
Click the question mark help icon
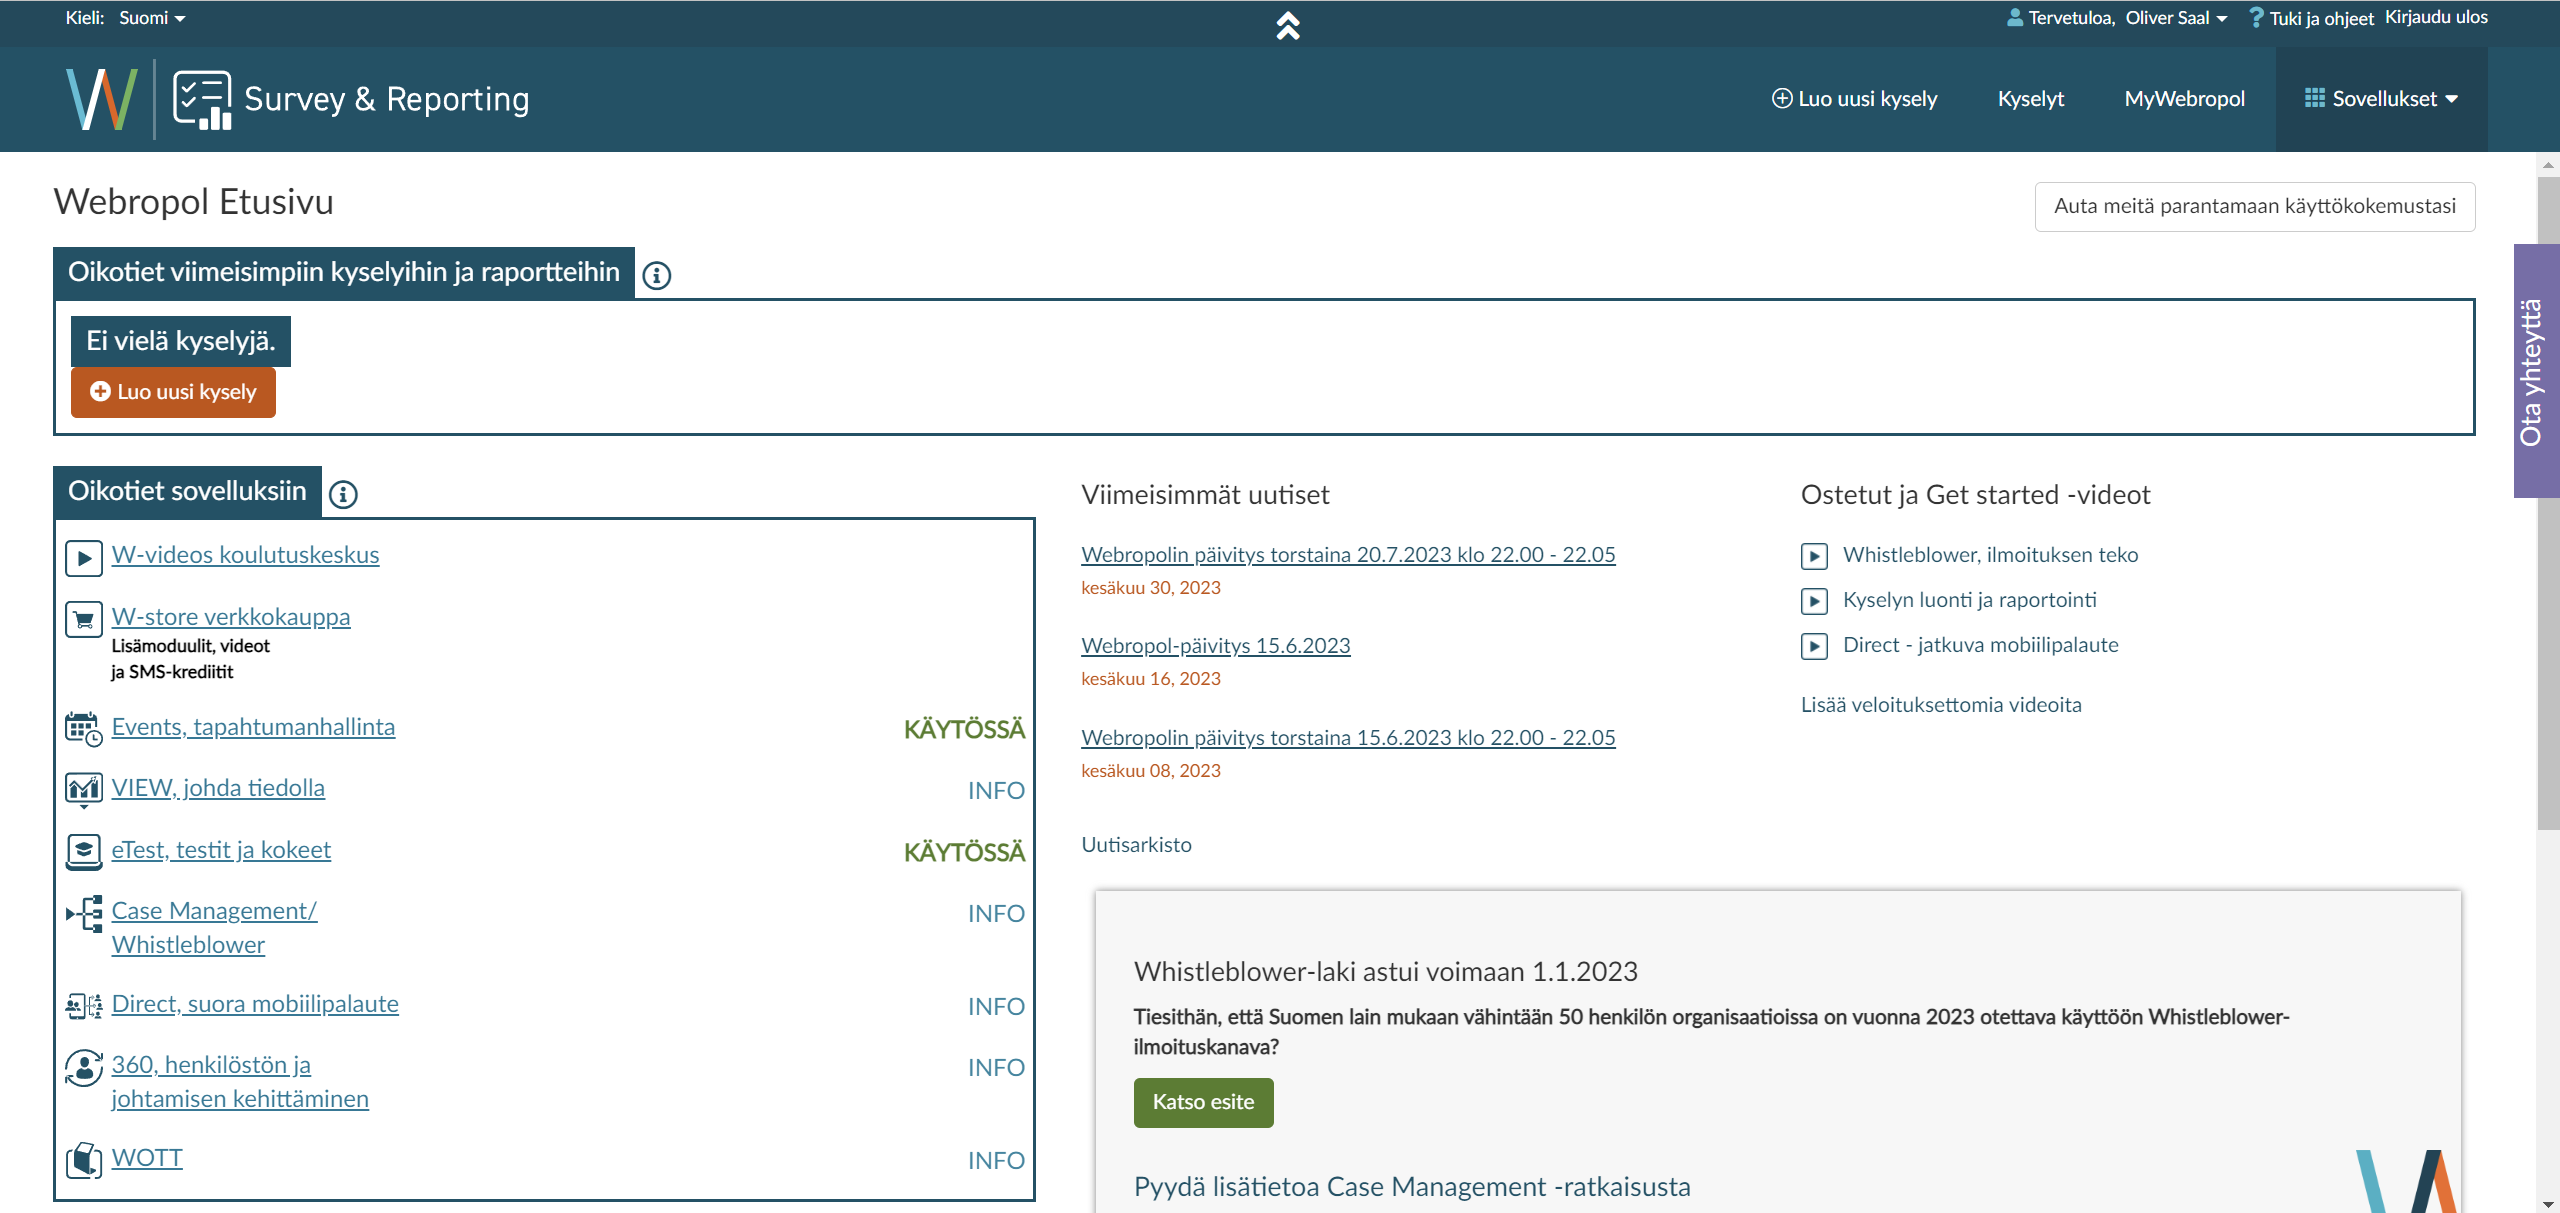click(2255, 18)
